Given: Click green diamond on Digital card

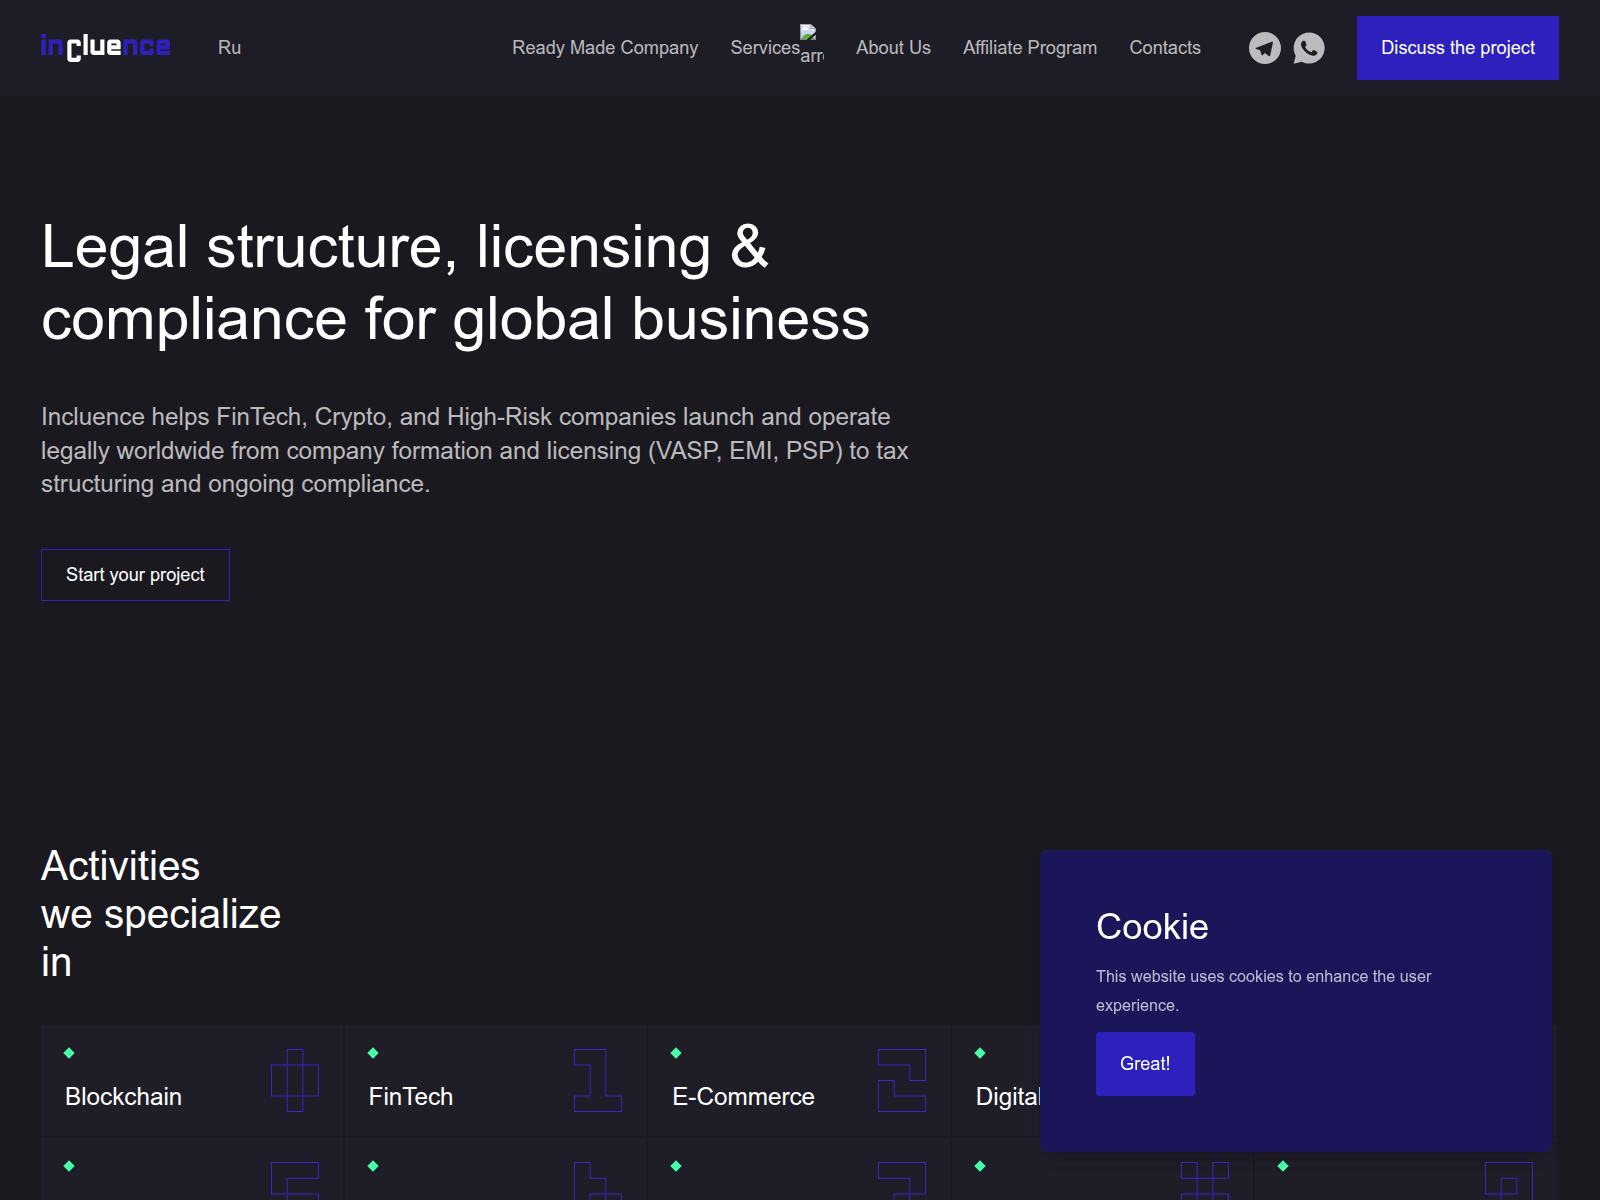Looking at the screenshot, I should click(980, 1053).
